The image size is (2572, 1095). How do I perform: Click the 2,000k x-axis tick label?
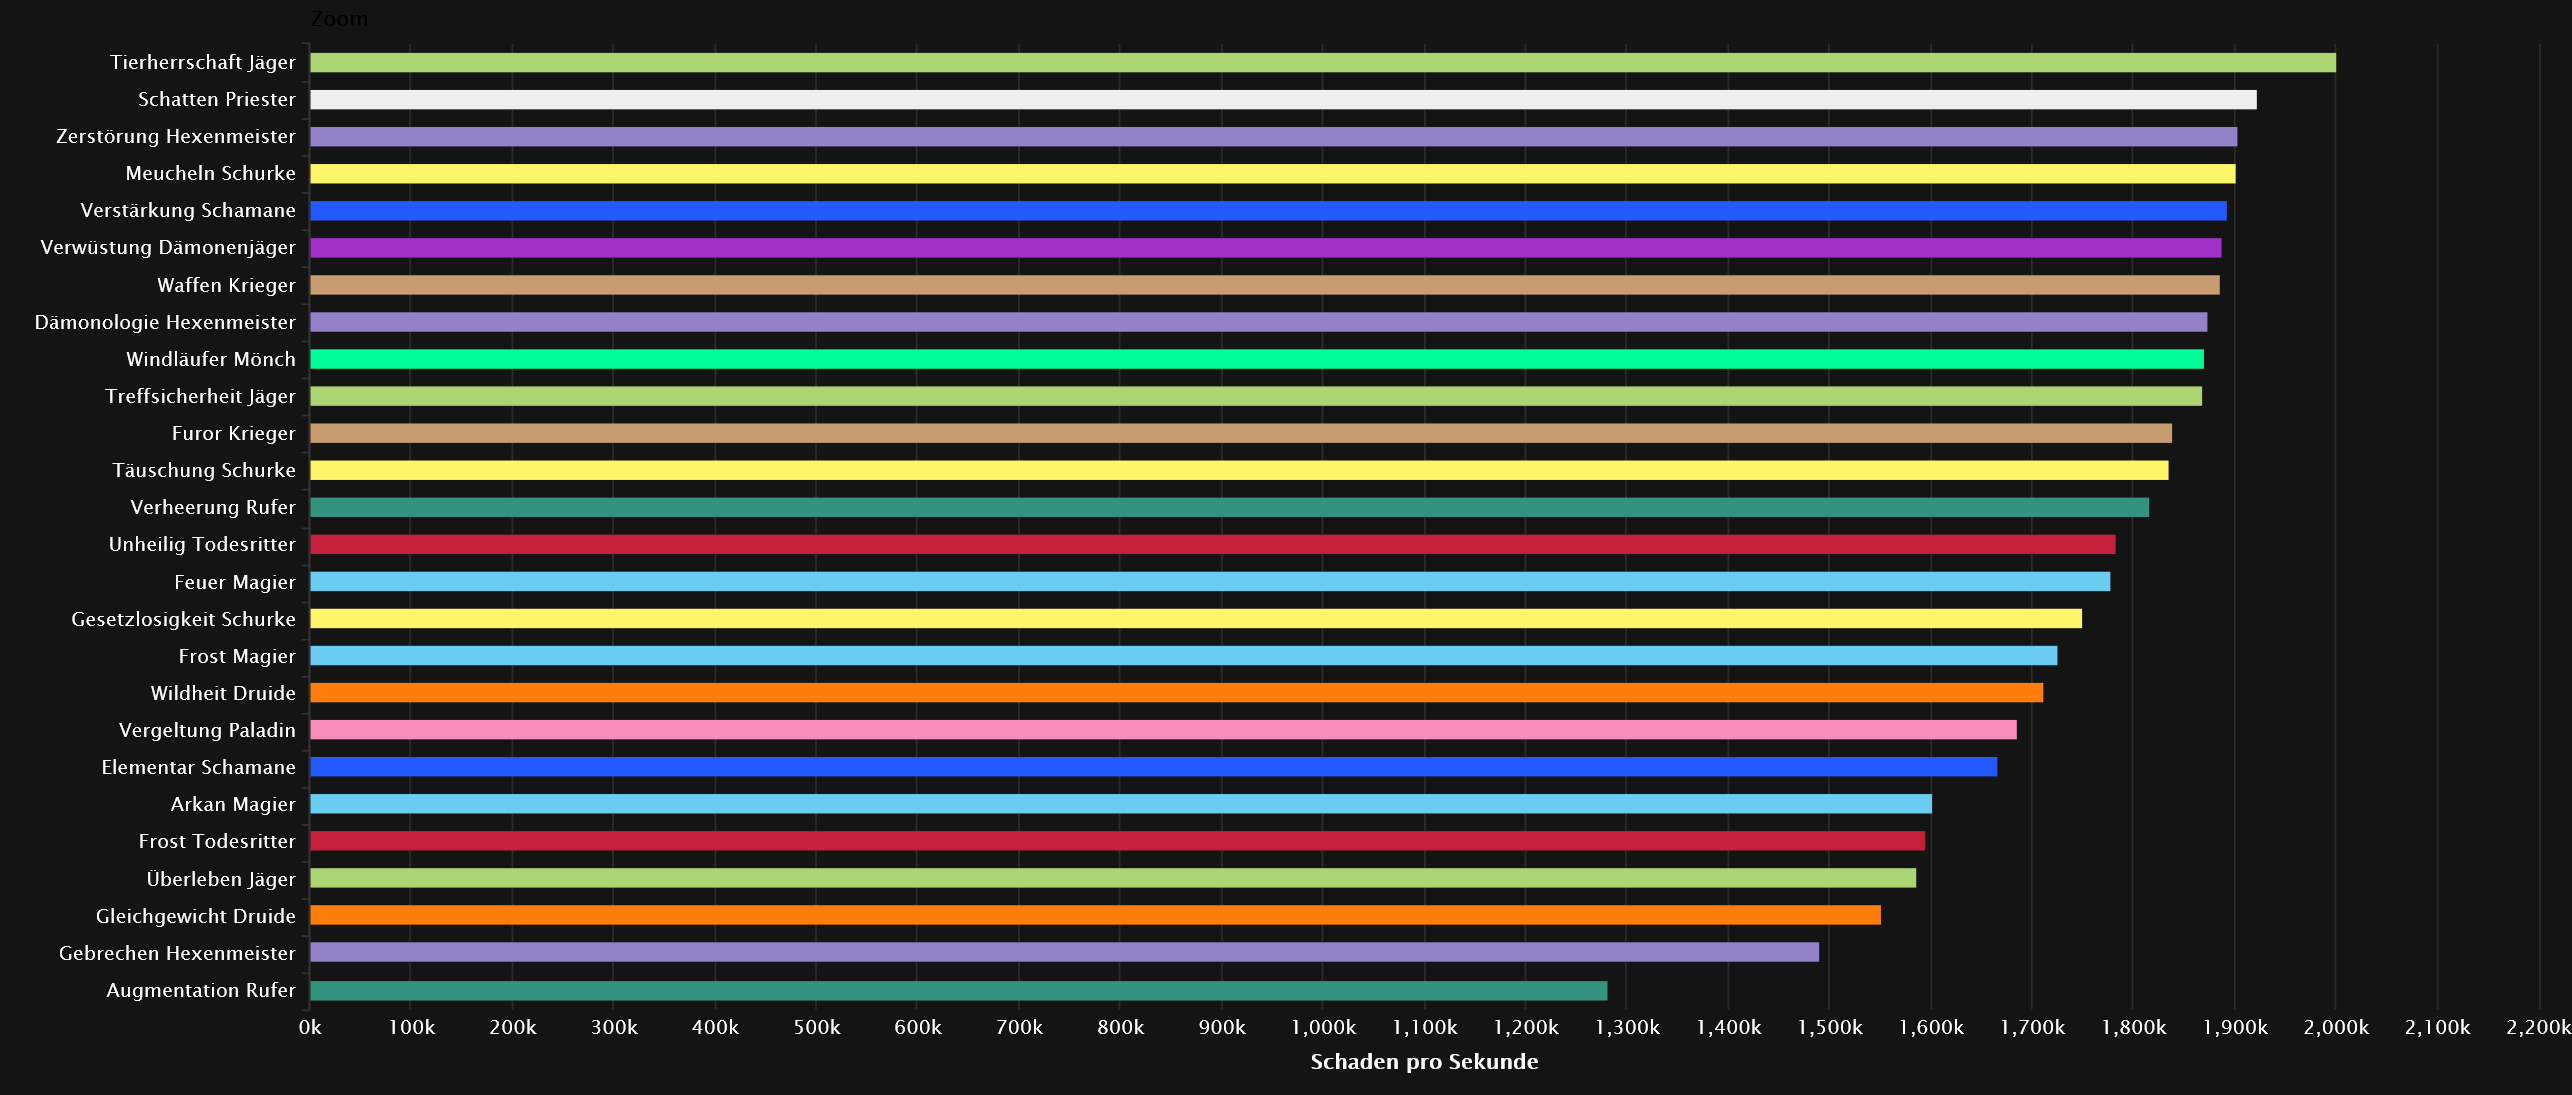(2336, 1027)
